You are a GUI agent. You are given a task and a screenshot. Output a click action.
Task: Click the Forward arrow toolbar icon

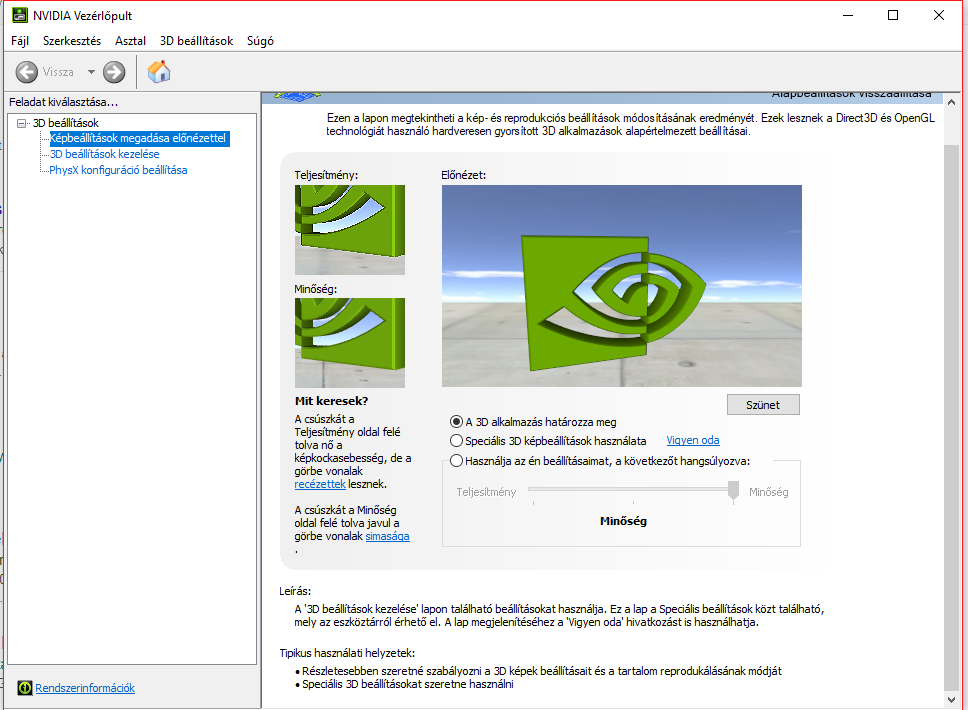[114, 72]
